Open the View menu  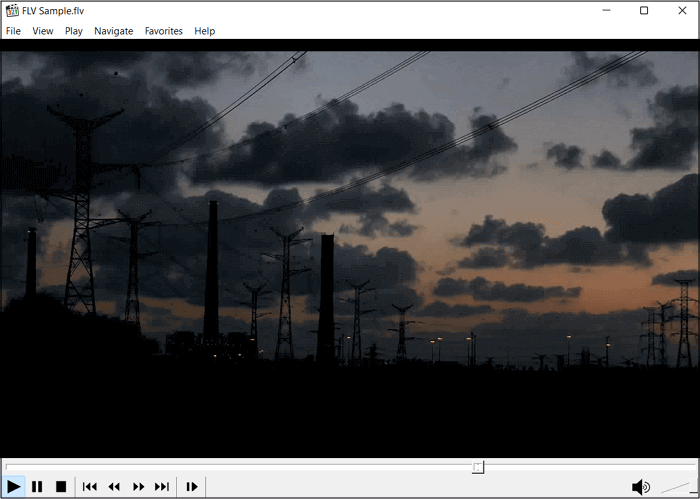click(43, 31)
